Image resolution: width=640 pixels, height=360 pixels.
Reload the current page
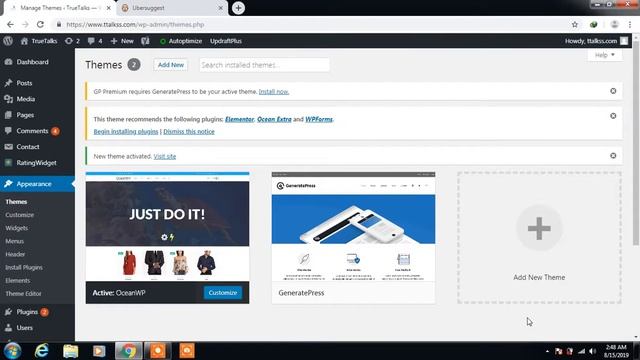click(40, 24)
